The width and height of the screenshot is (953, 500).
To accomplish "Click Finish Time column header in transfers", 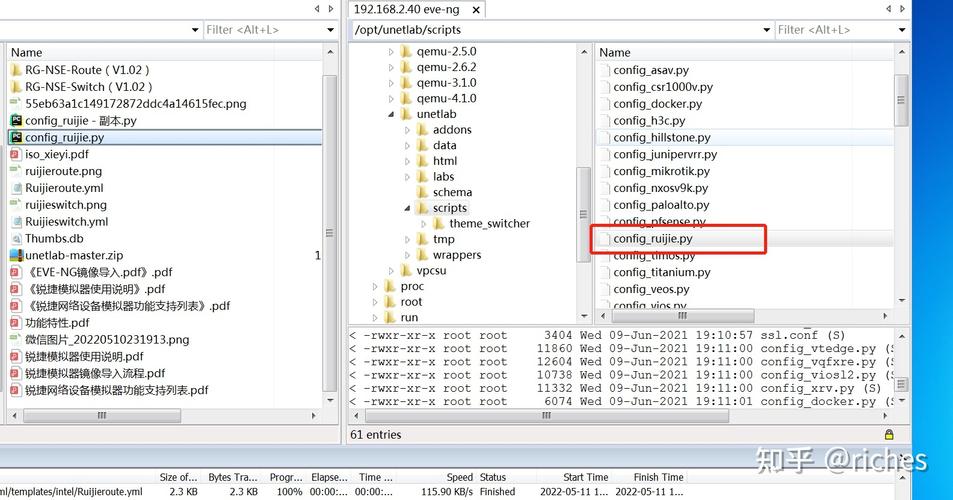I will click(658, 477).
